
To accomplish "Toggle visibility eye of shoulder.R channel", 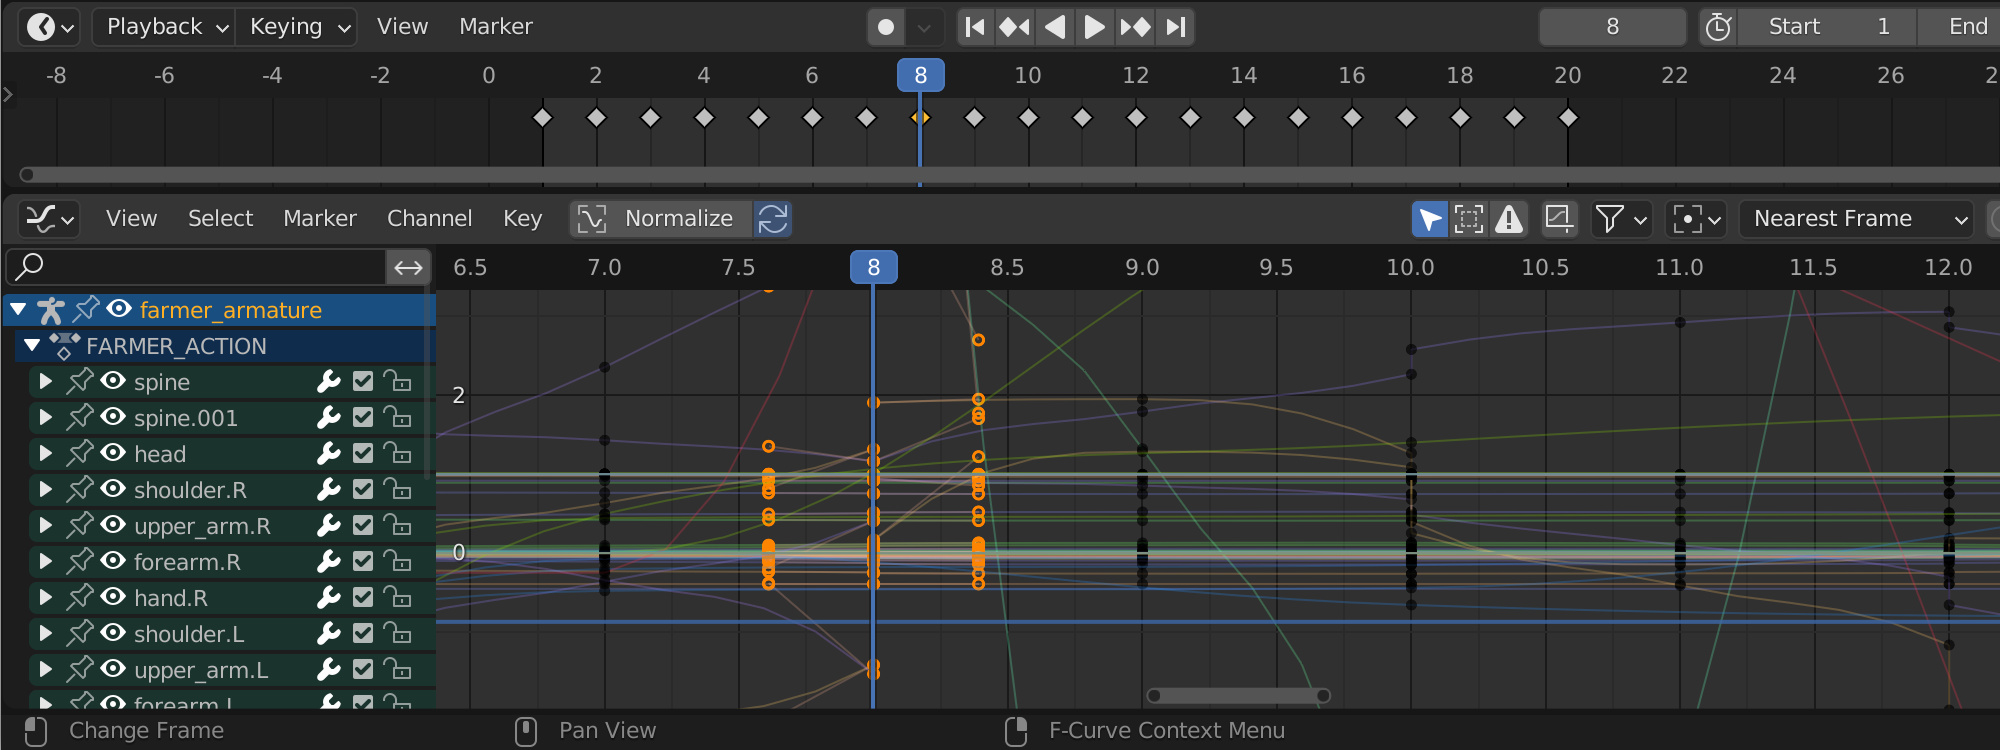I will 113,489.
